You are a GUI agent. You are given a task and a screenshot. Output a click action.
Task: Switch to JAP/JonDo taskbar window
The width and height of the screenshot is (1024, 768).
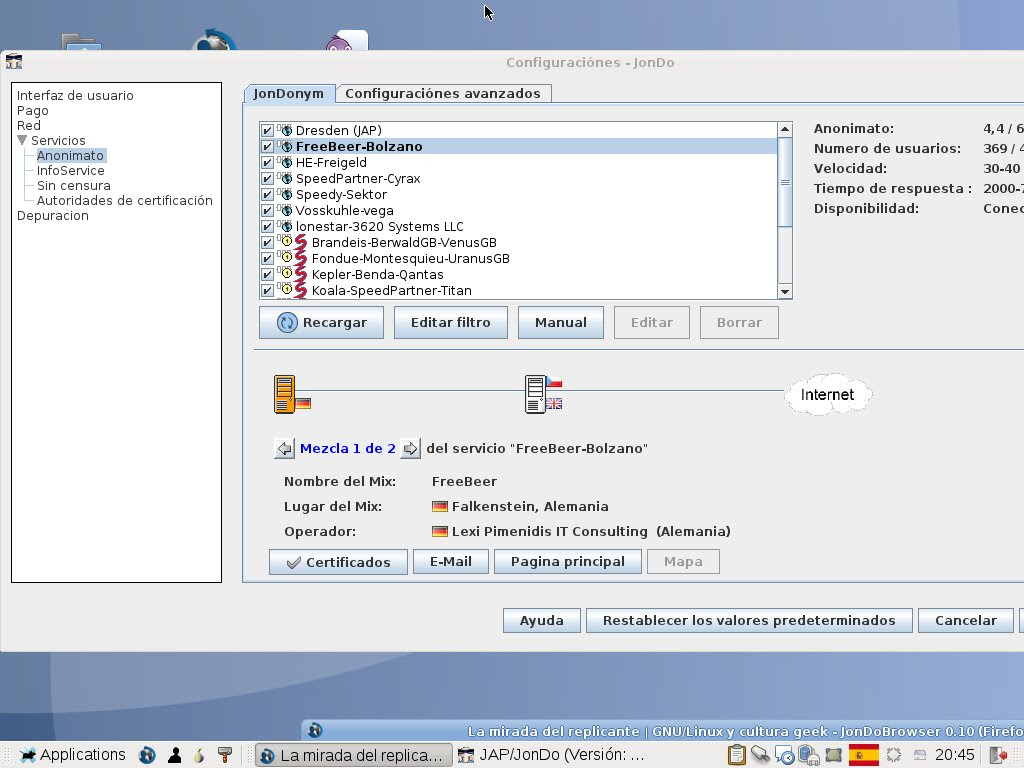[x=552, y=755]
